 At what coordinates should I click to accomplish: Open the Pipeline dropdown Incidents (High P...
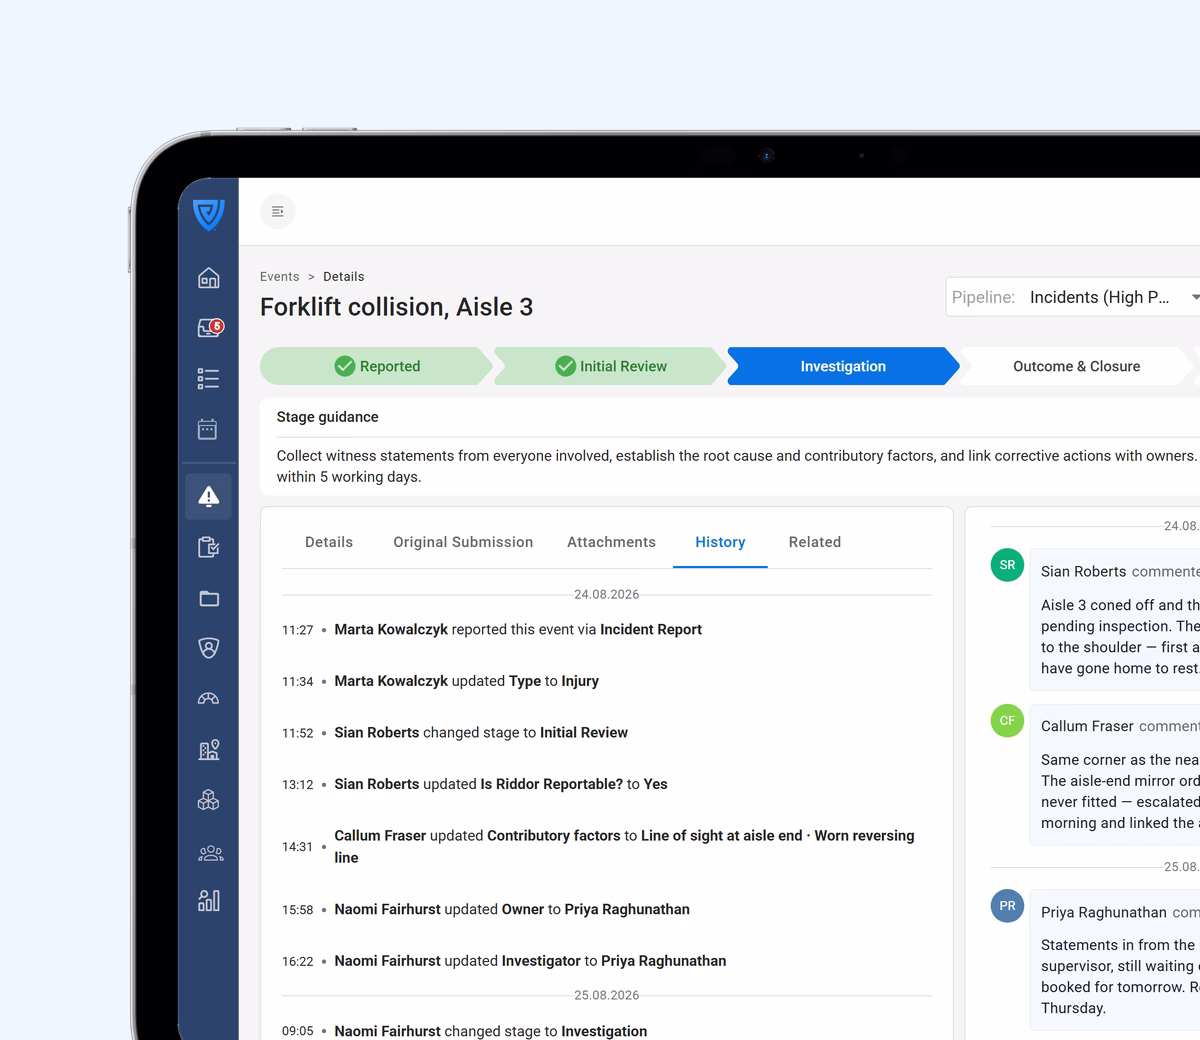pos(1075,297)
